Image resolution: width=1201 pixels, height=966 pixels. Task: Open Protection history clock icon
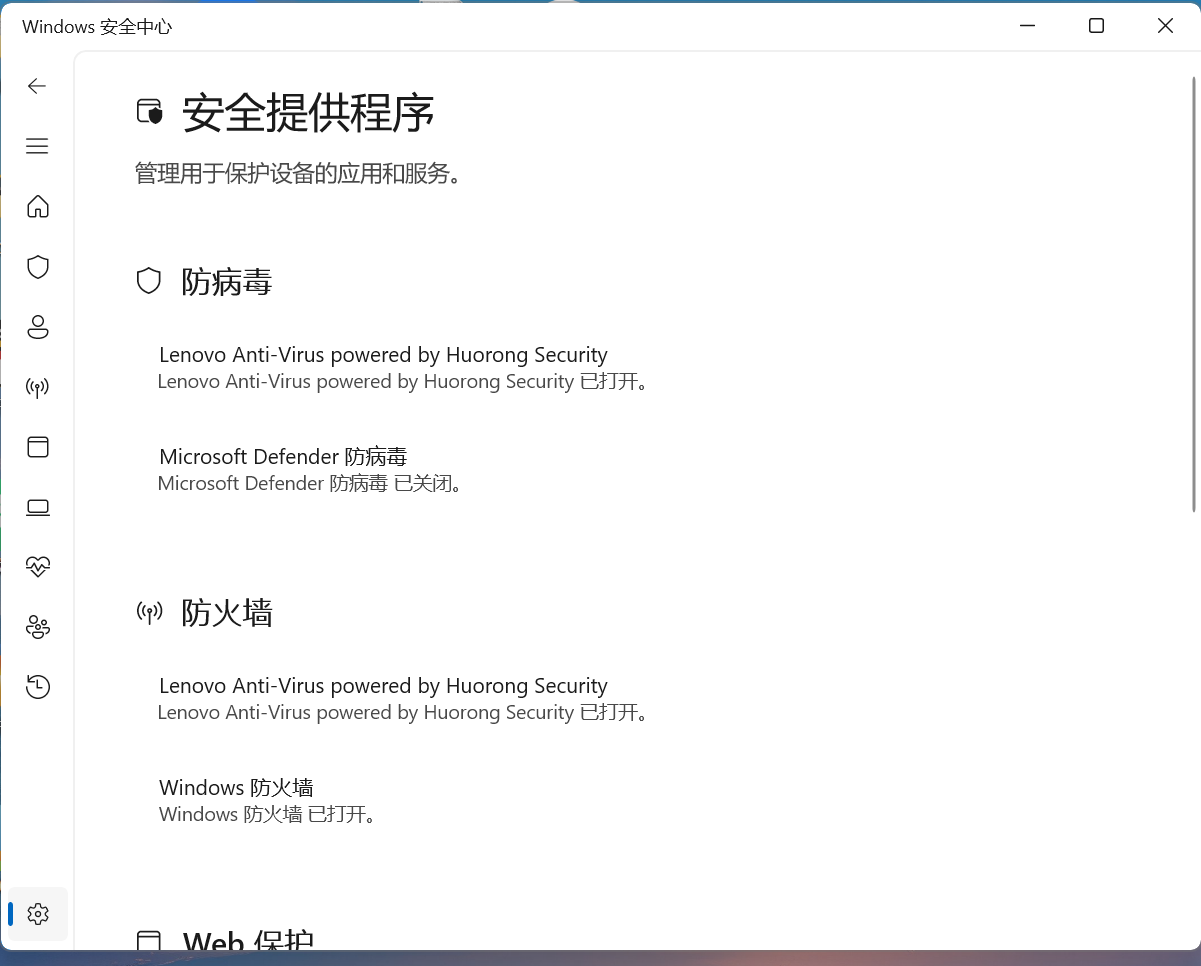pos(38,687)
